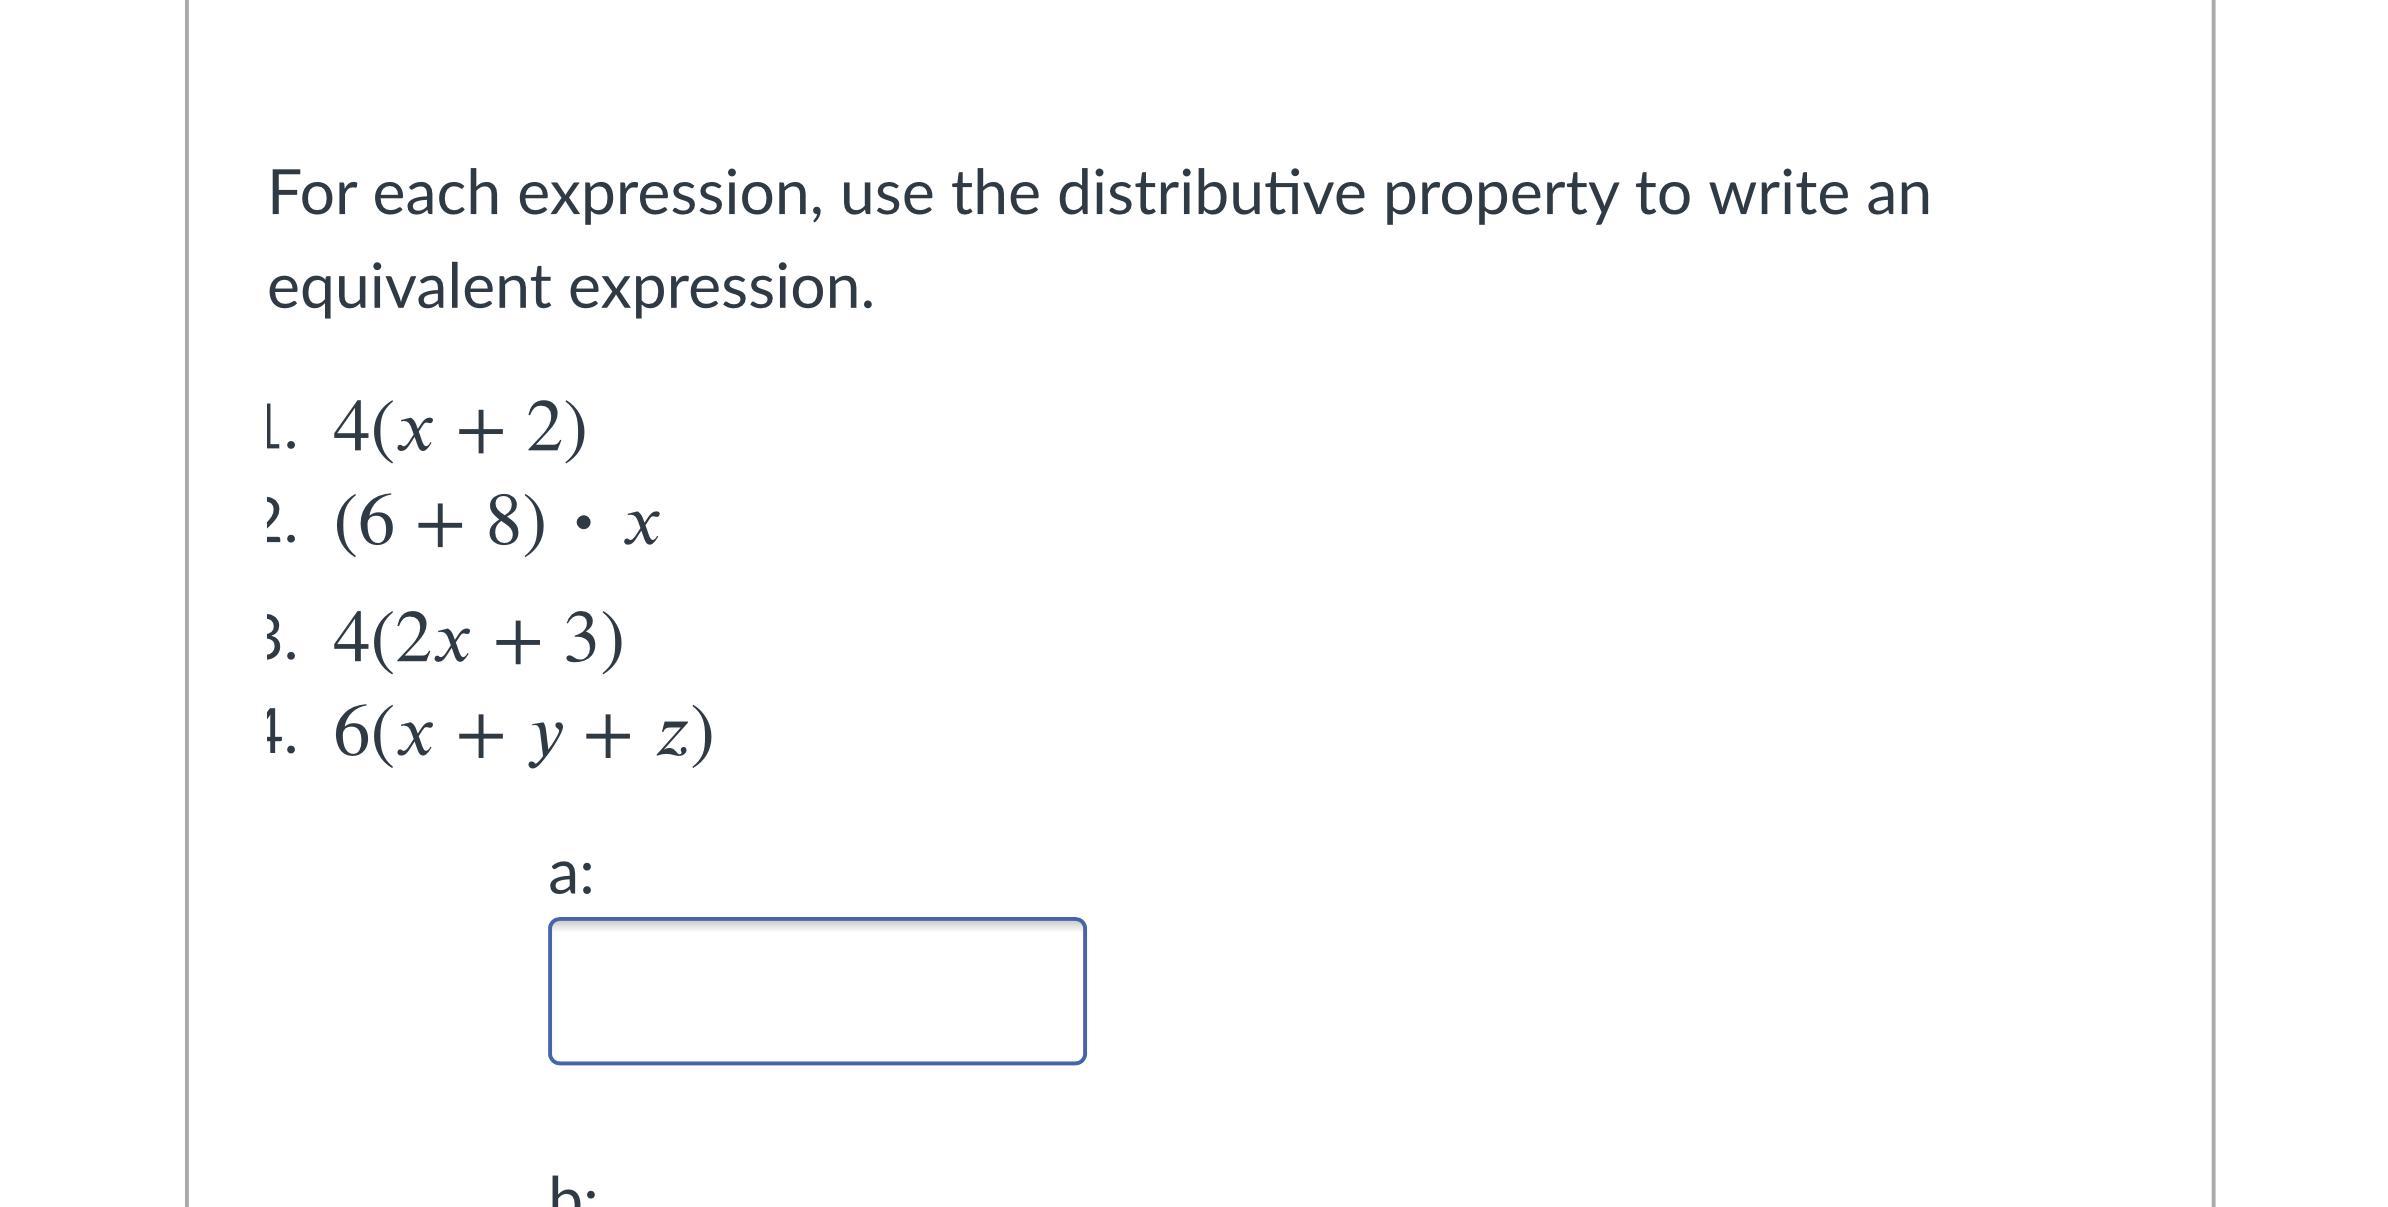2388x1207 pixels.
Task: Click the list number before 6(x + y + z)
Action: pyautogui.click(x=279, y=734)
